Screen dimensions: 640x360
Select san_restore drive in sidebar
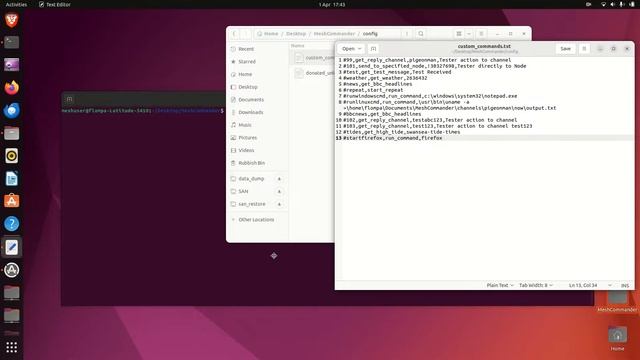coord(251,204)
